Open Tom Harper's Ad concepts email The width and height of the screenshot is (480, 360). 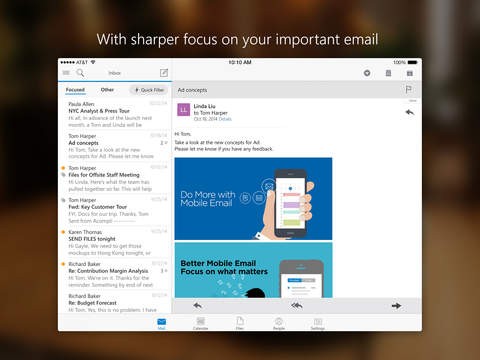(x=115, y=146)
